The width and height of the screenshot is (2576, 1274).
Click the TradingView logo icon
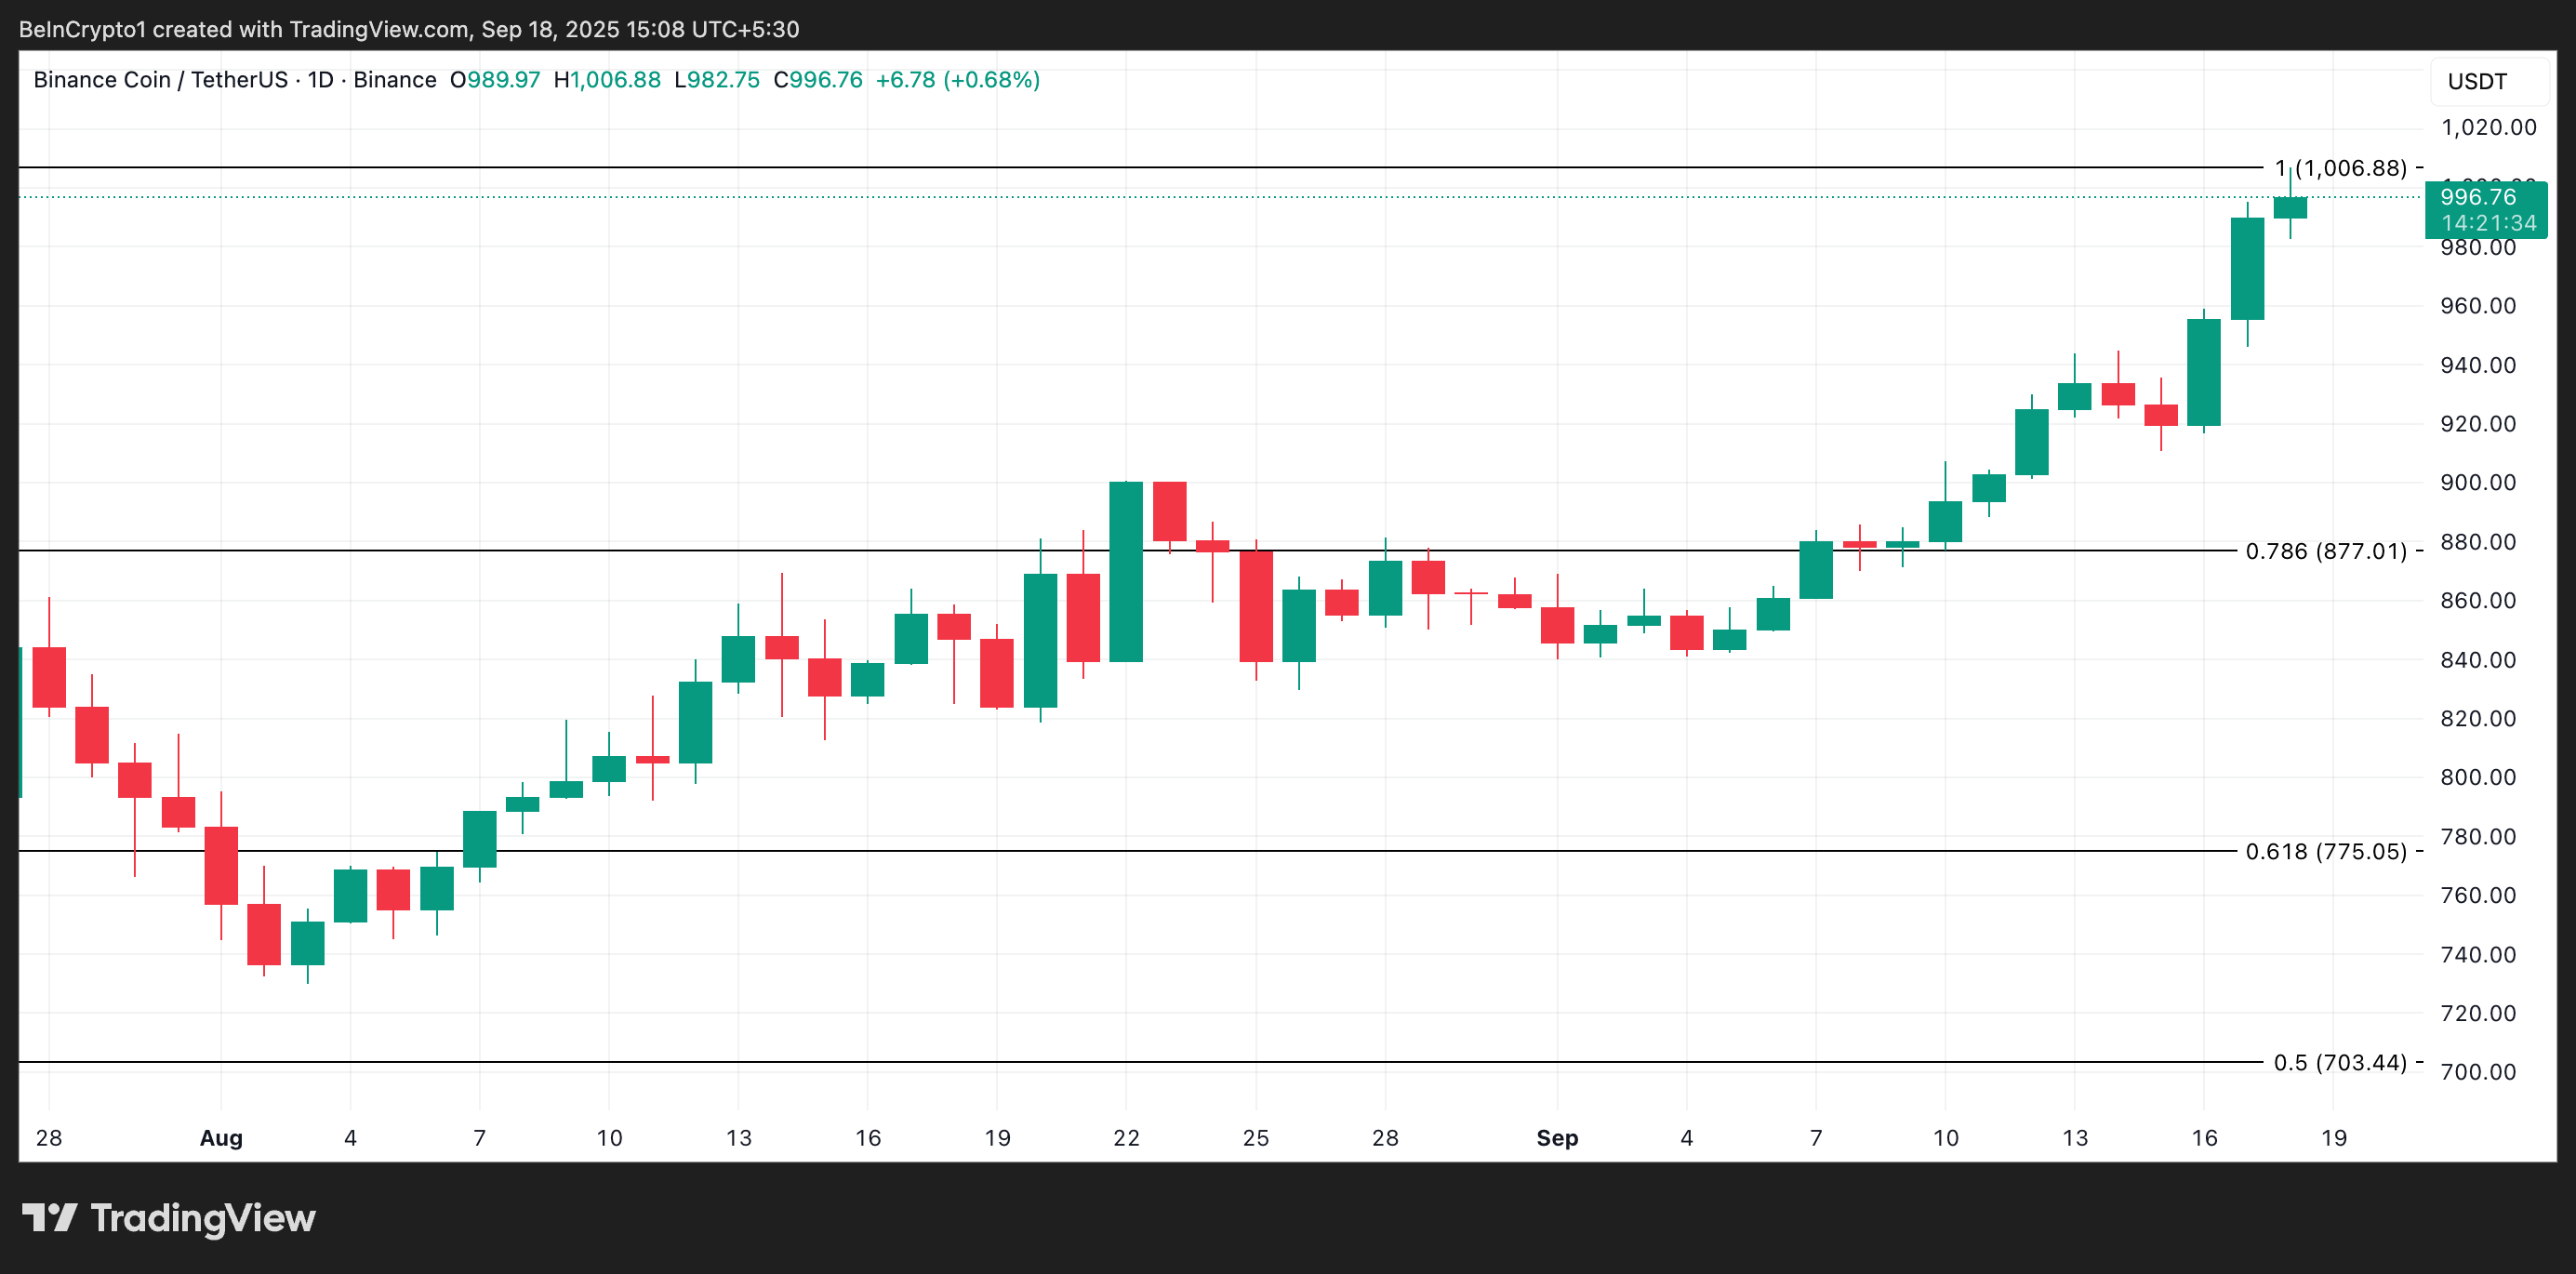coord(49,1217)
